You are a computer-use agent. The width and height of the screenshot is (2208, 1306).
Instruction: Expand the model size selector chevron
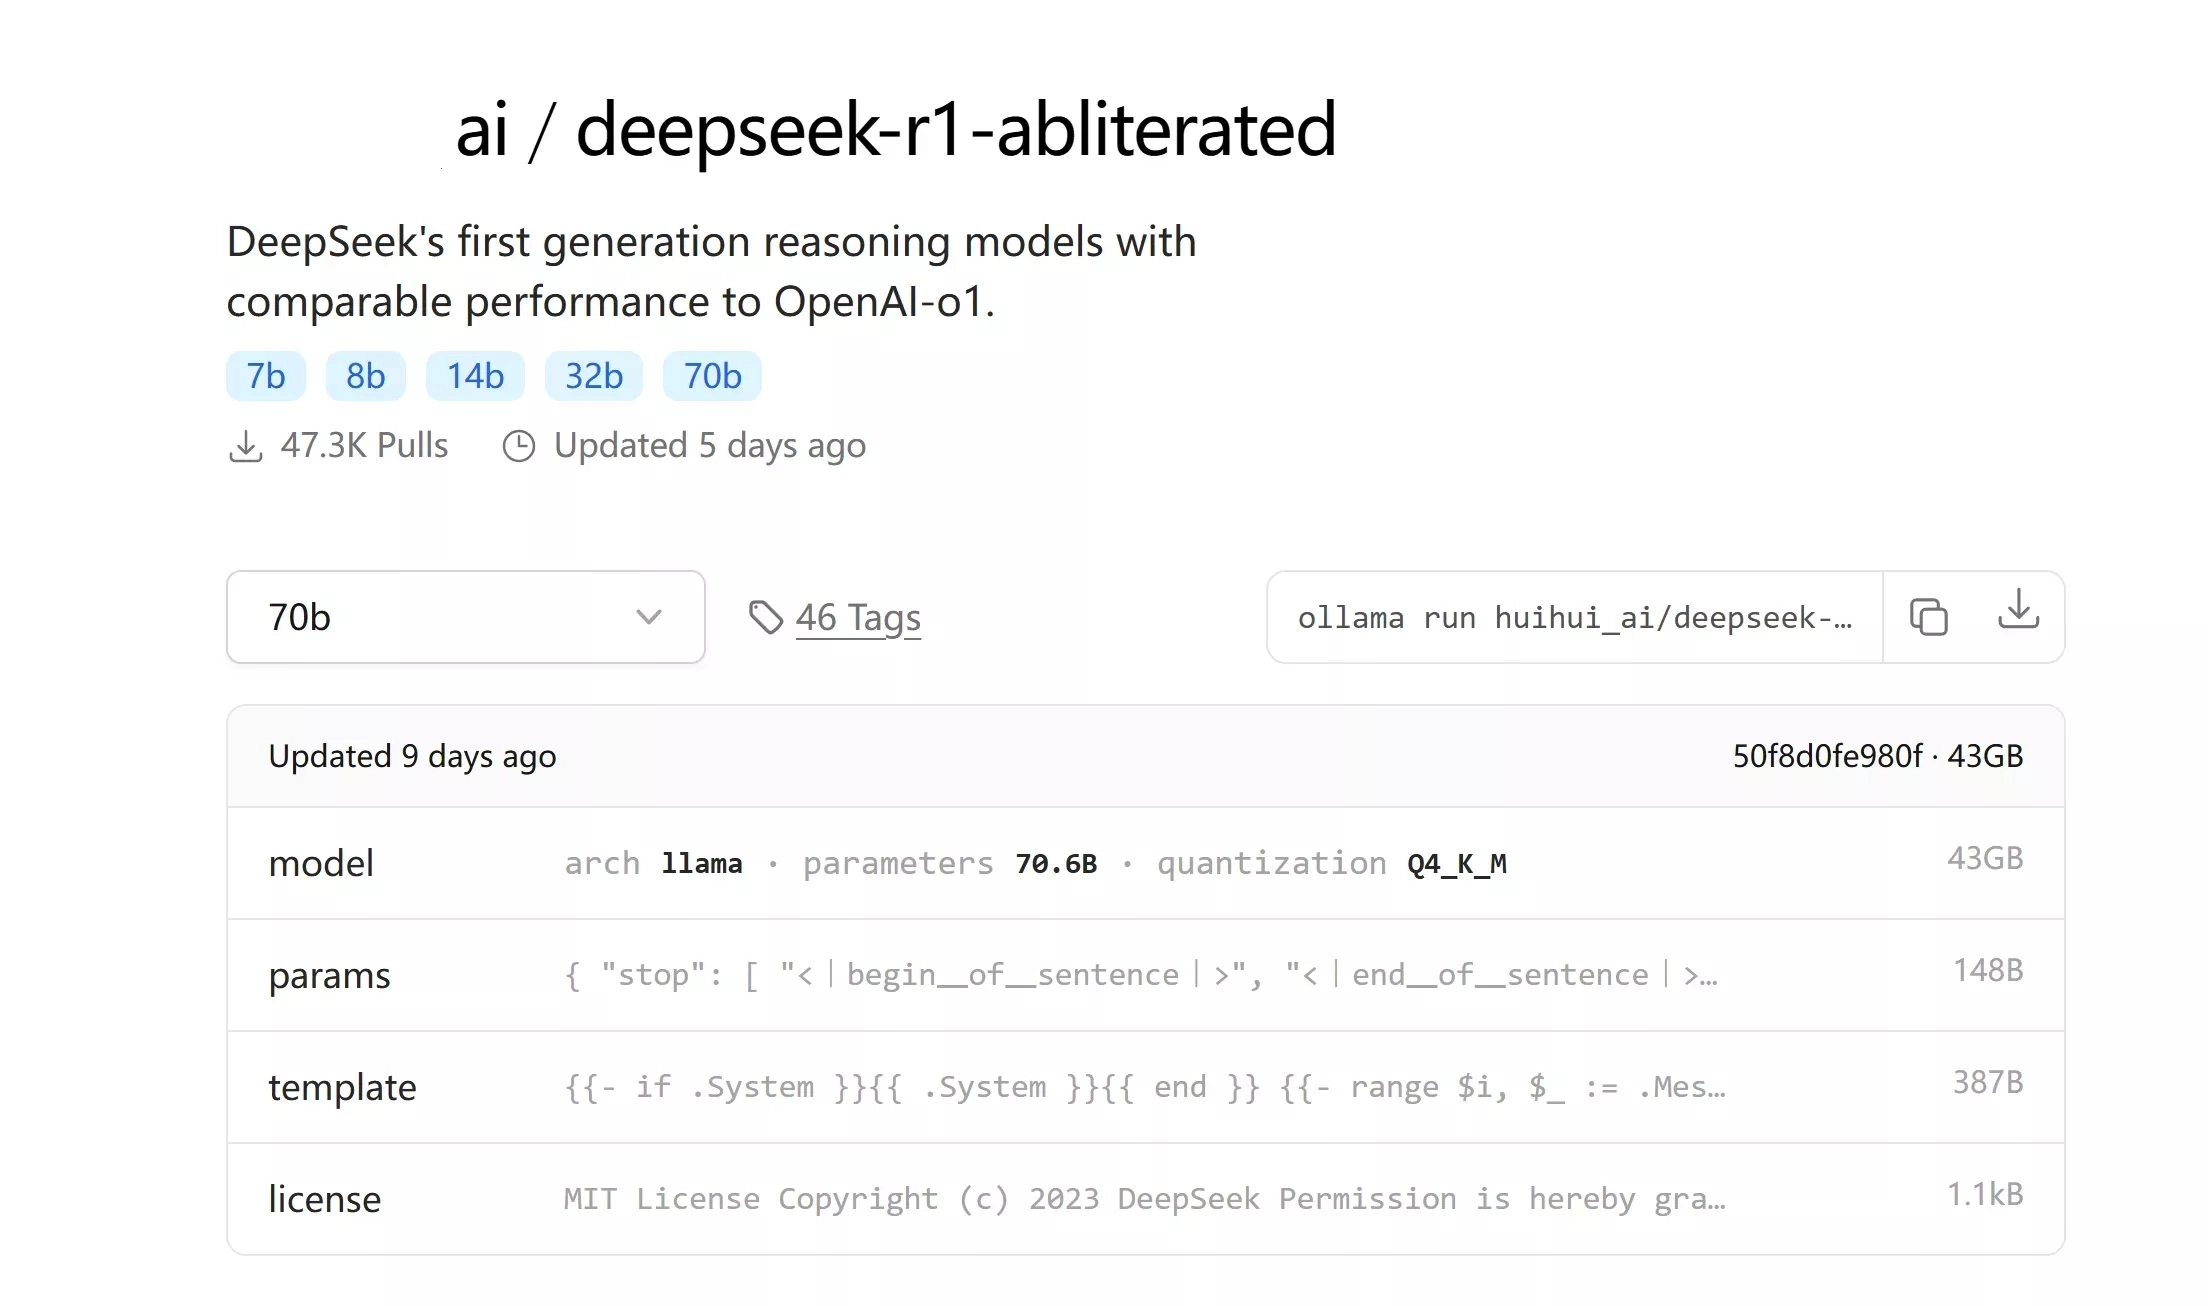649,618
